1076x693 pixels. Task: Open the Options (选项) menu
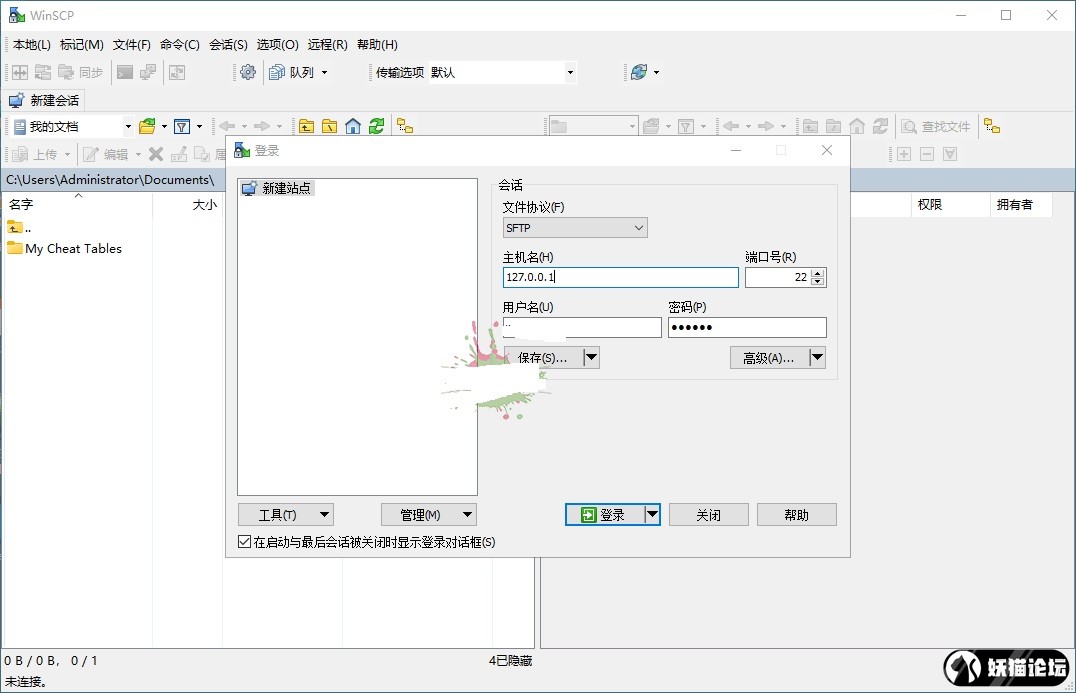tap(277, 45)
